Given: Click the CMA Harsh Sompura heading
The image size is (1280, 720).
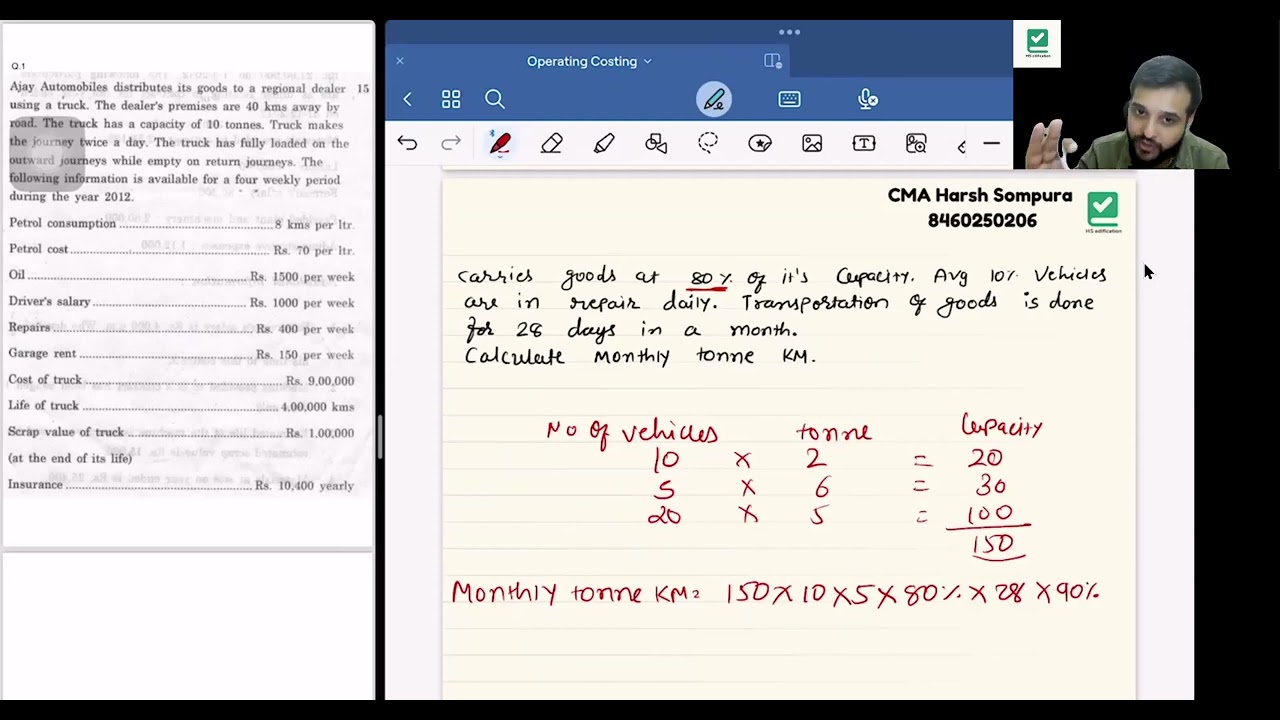Looking at the screenshot, I should [980, 196].
